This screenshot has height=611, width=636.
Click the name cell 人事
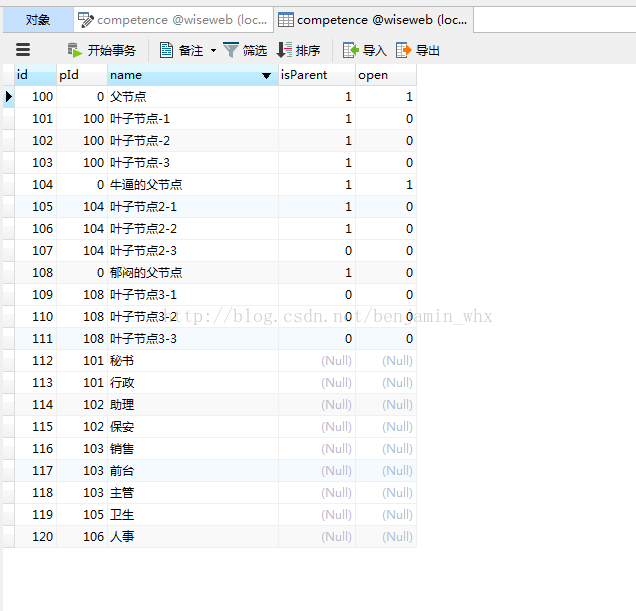193,536
